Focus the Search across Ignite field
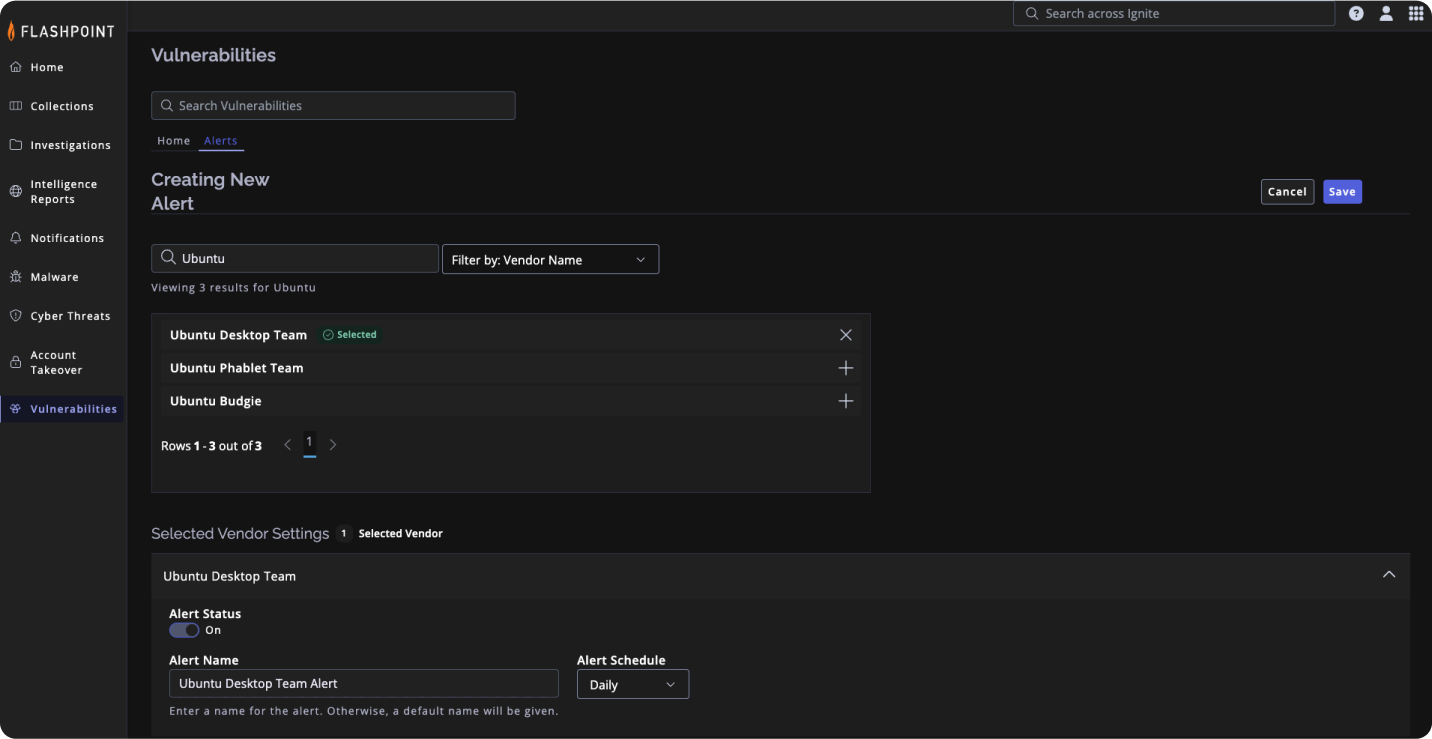The height and width of the screenshot is (739, 1432). click(1174, 13)
